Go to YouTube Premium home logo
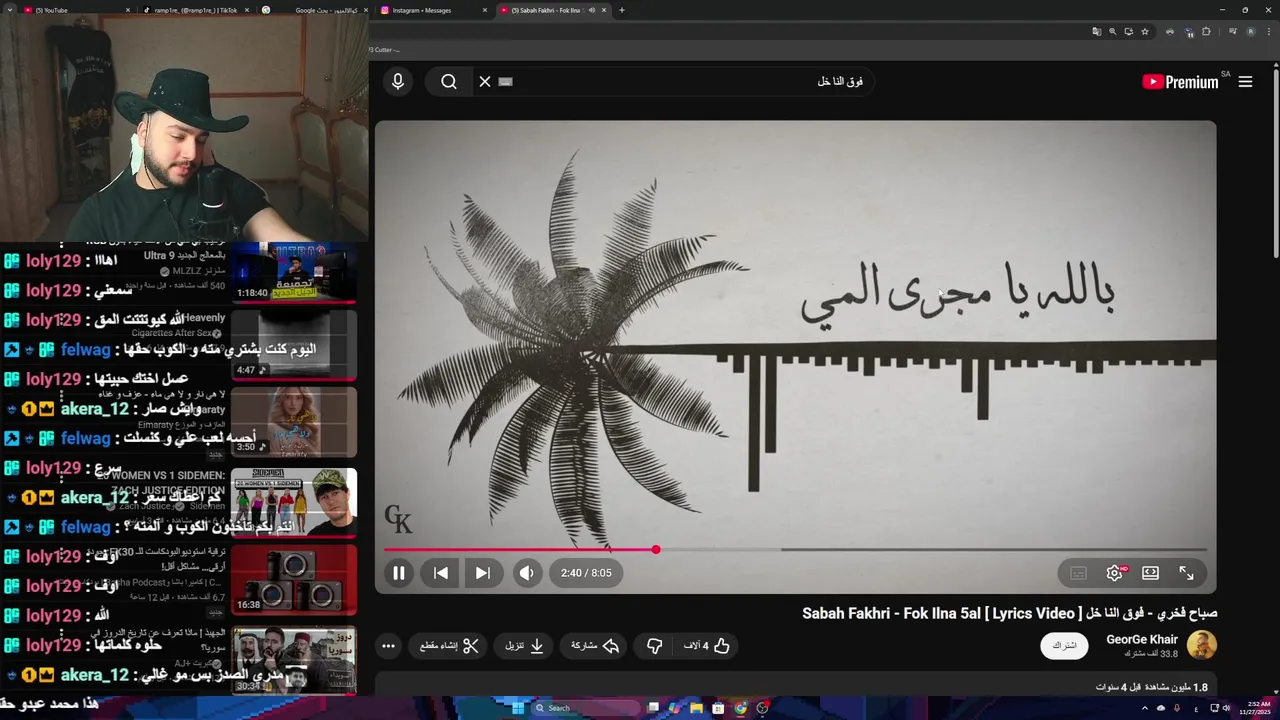This screenshot has height=720, width=1280. (1180, 82)
